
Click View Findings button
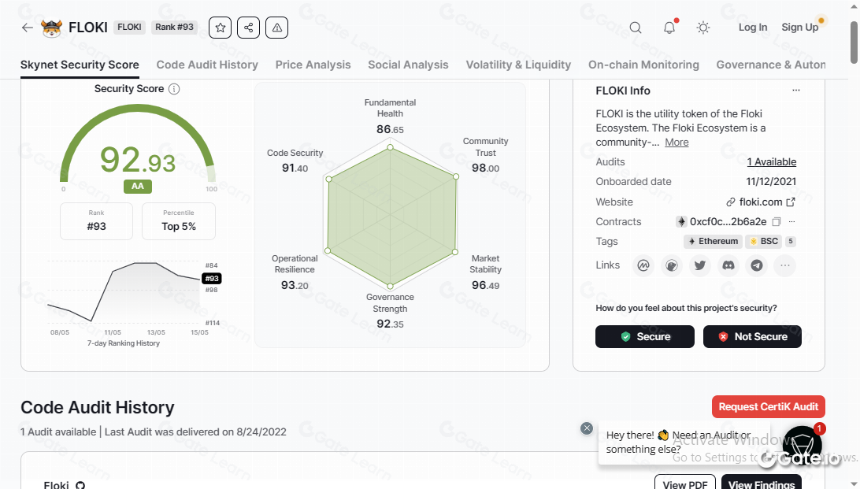761,484
